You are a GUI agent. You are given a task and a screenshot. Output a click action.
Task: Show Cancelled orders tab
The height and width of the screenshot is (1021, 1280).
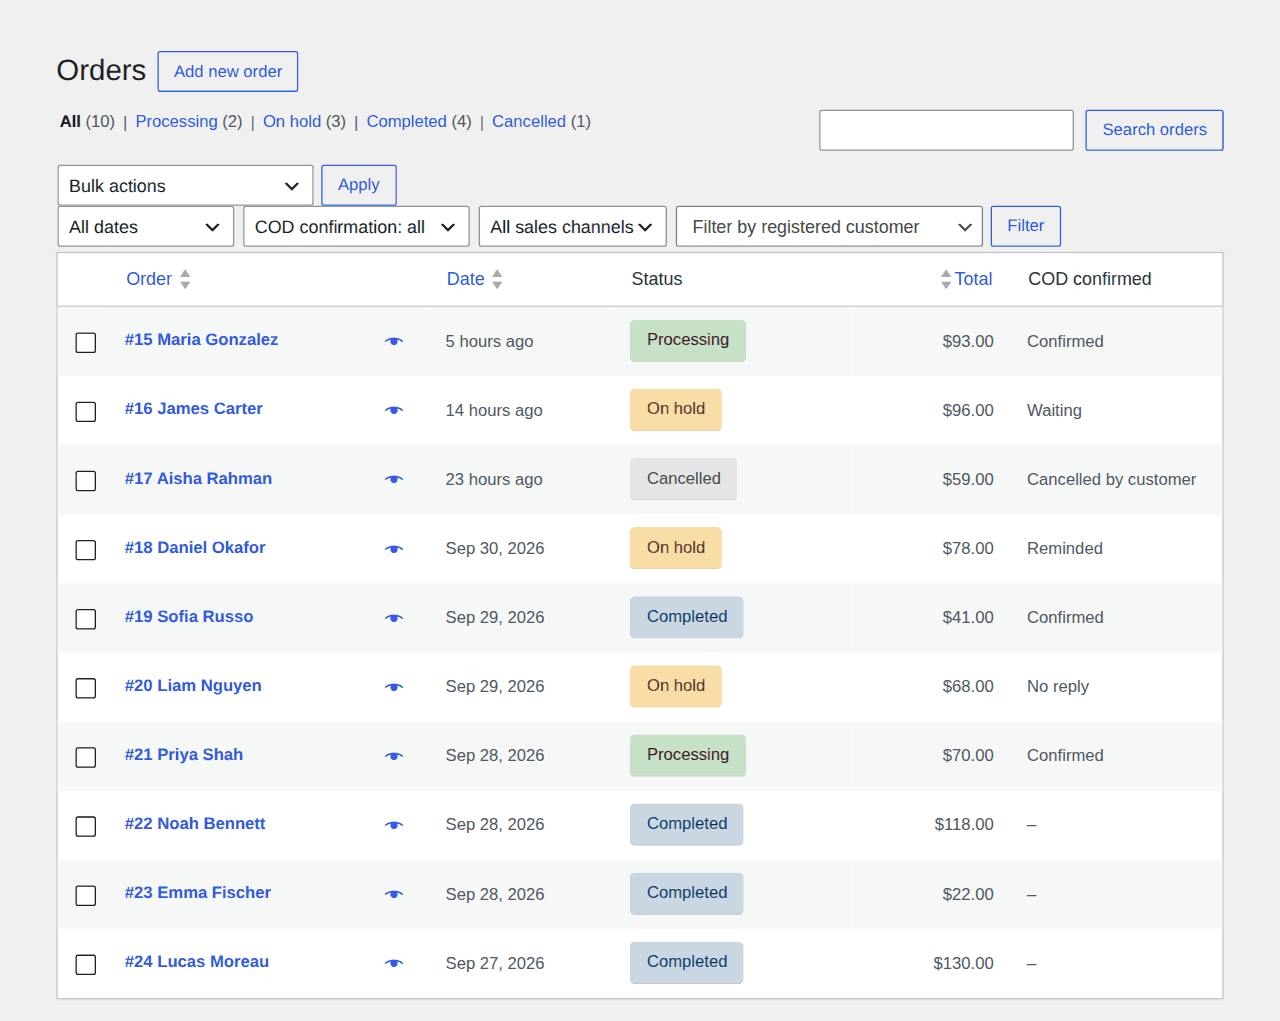pyautogui.click(x=529, y=121)
